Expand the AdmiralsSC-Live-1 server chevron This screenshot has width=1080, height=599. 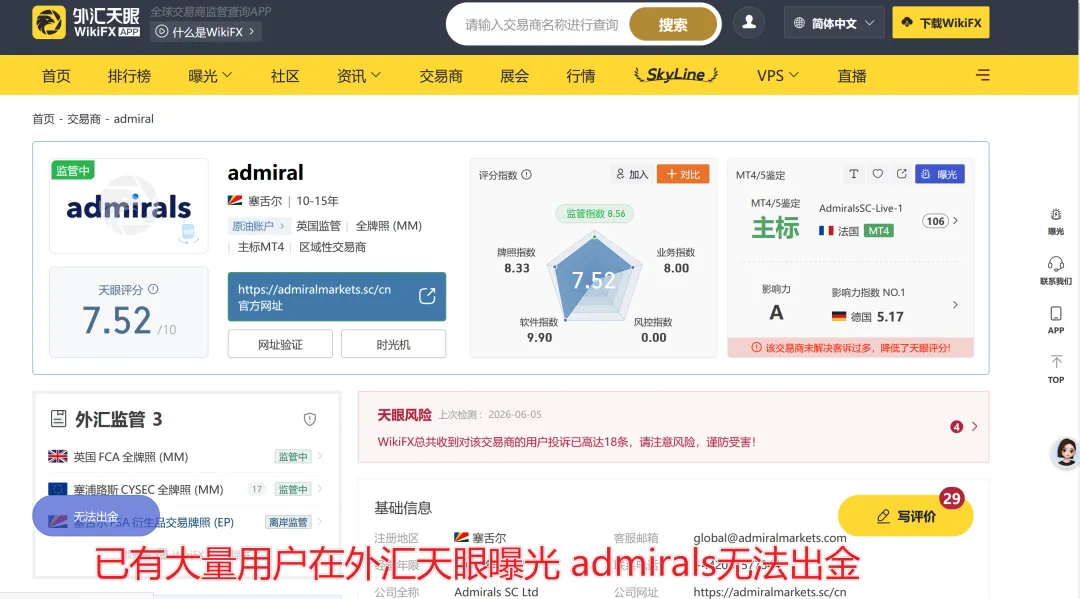click(955, 220)
